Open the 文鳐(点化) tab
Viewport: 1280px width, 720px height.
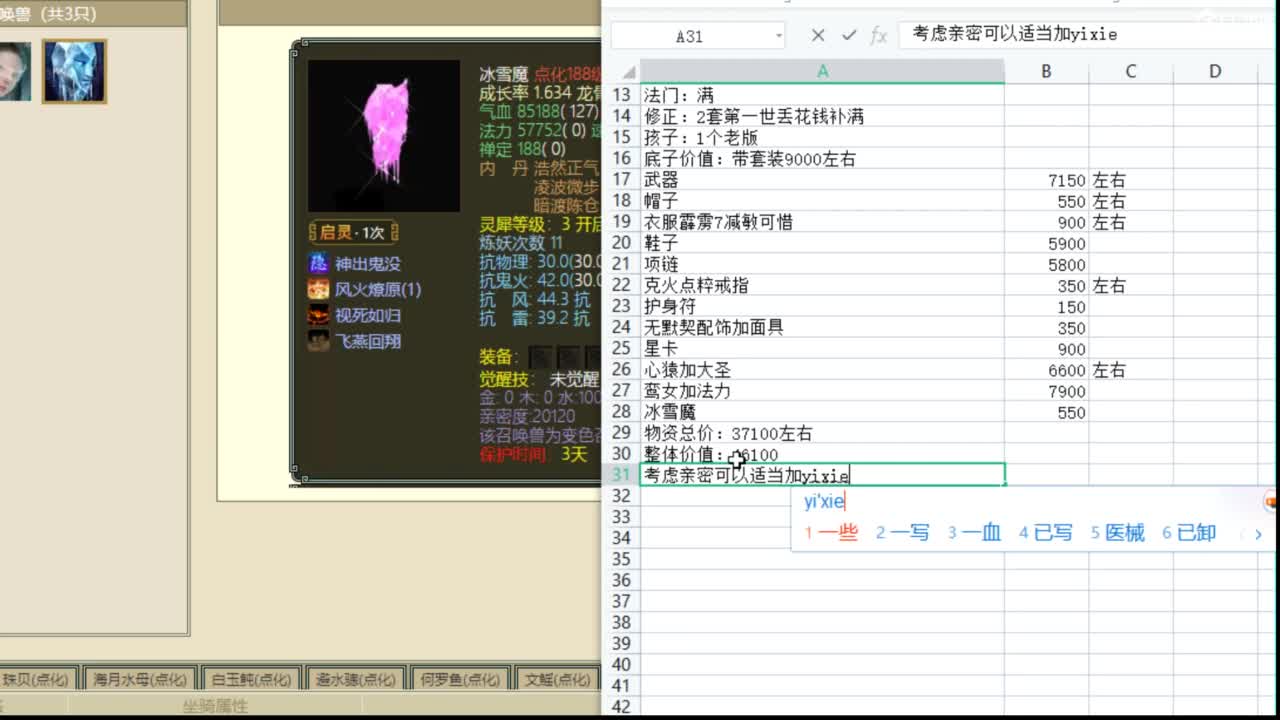[557, 679]
